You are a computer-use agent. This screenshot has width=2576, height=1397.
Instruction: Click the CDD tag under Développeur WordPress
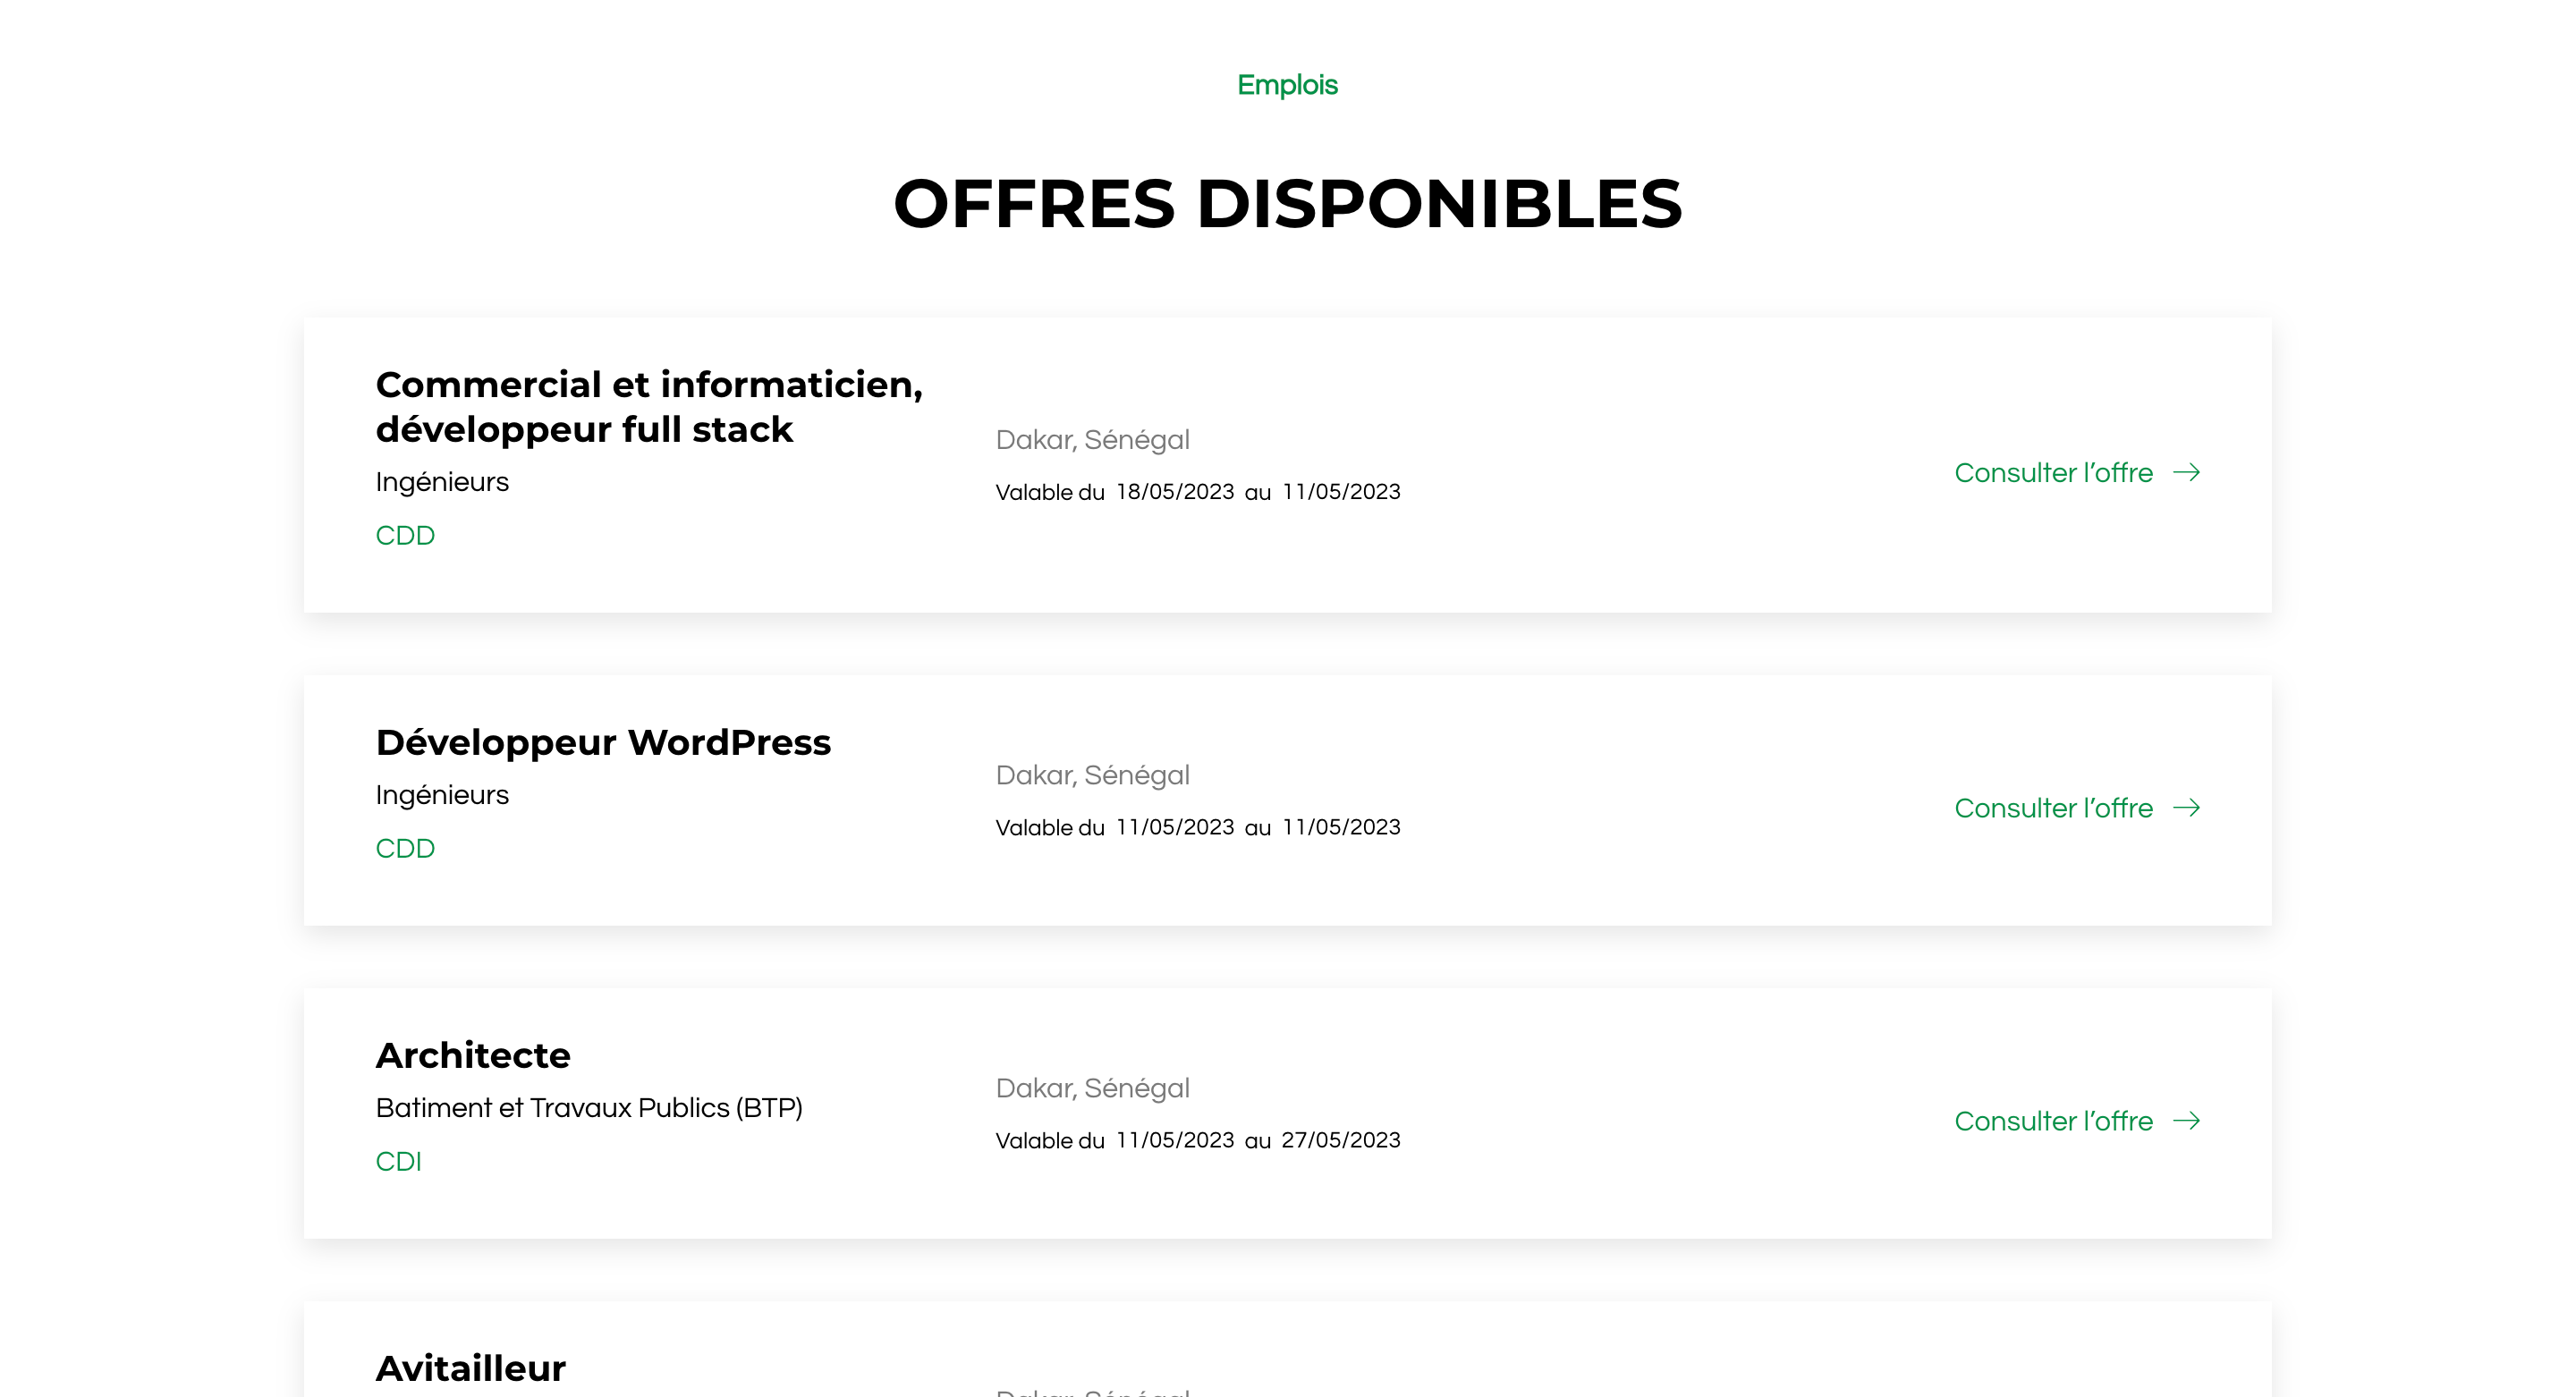click(405, 848)
